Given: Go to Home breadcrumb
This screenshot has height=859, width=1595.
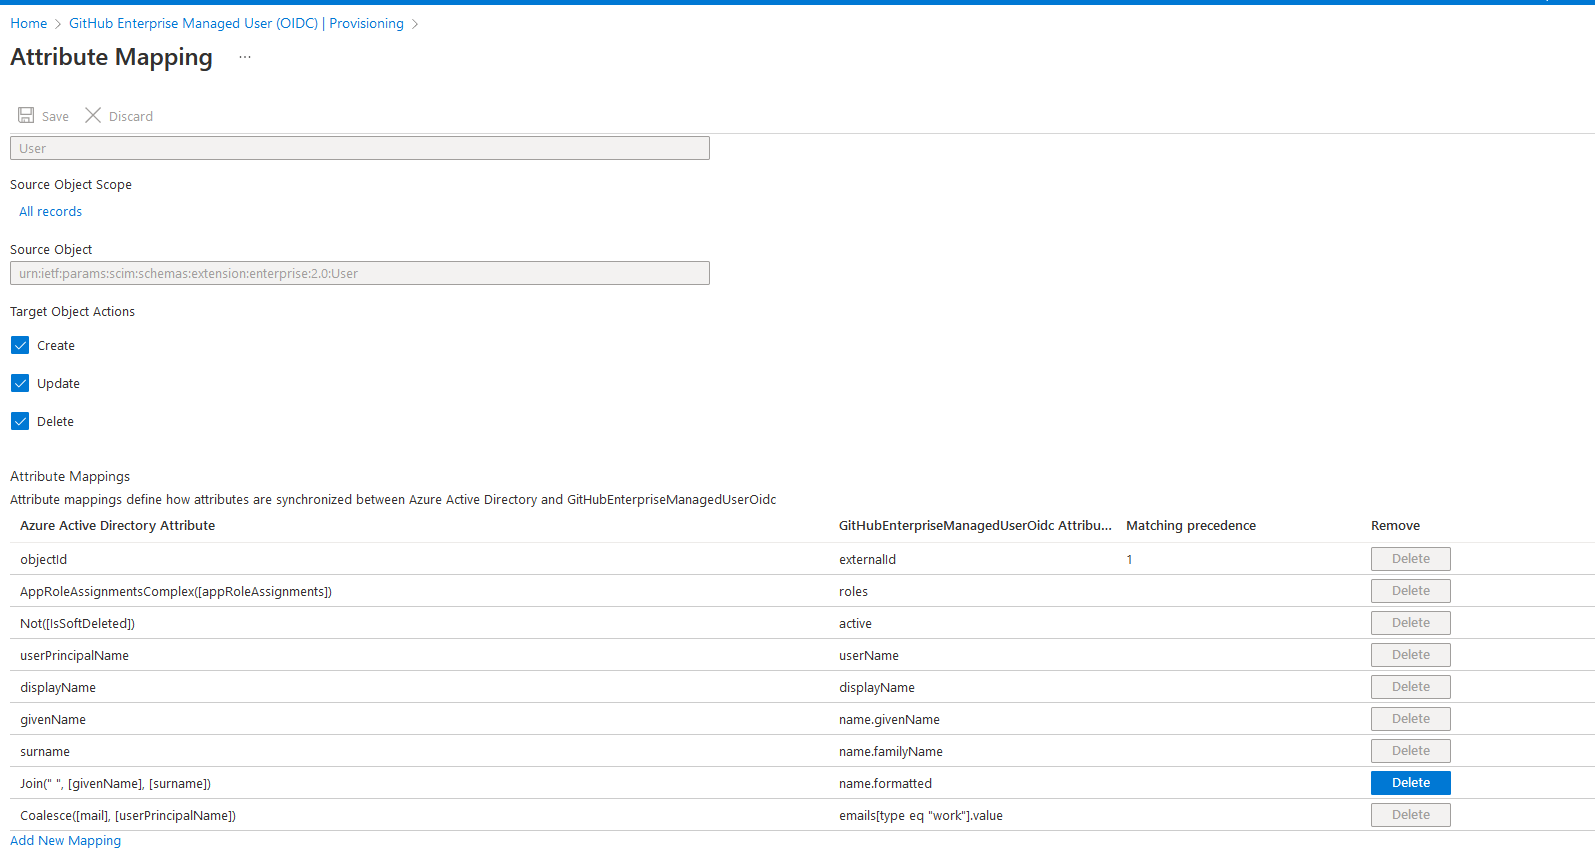Looking at the screenshot, I should (29, 23).
